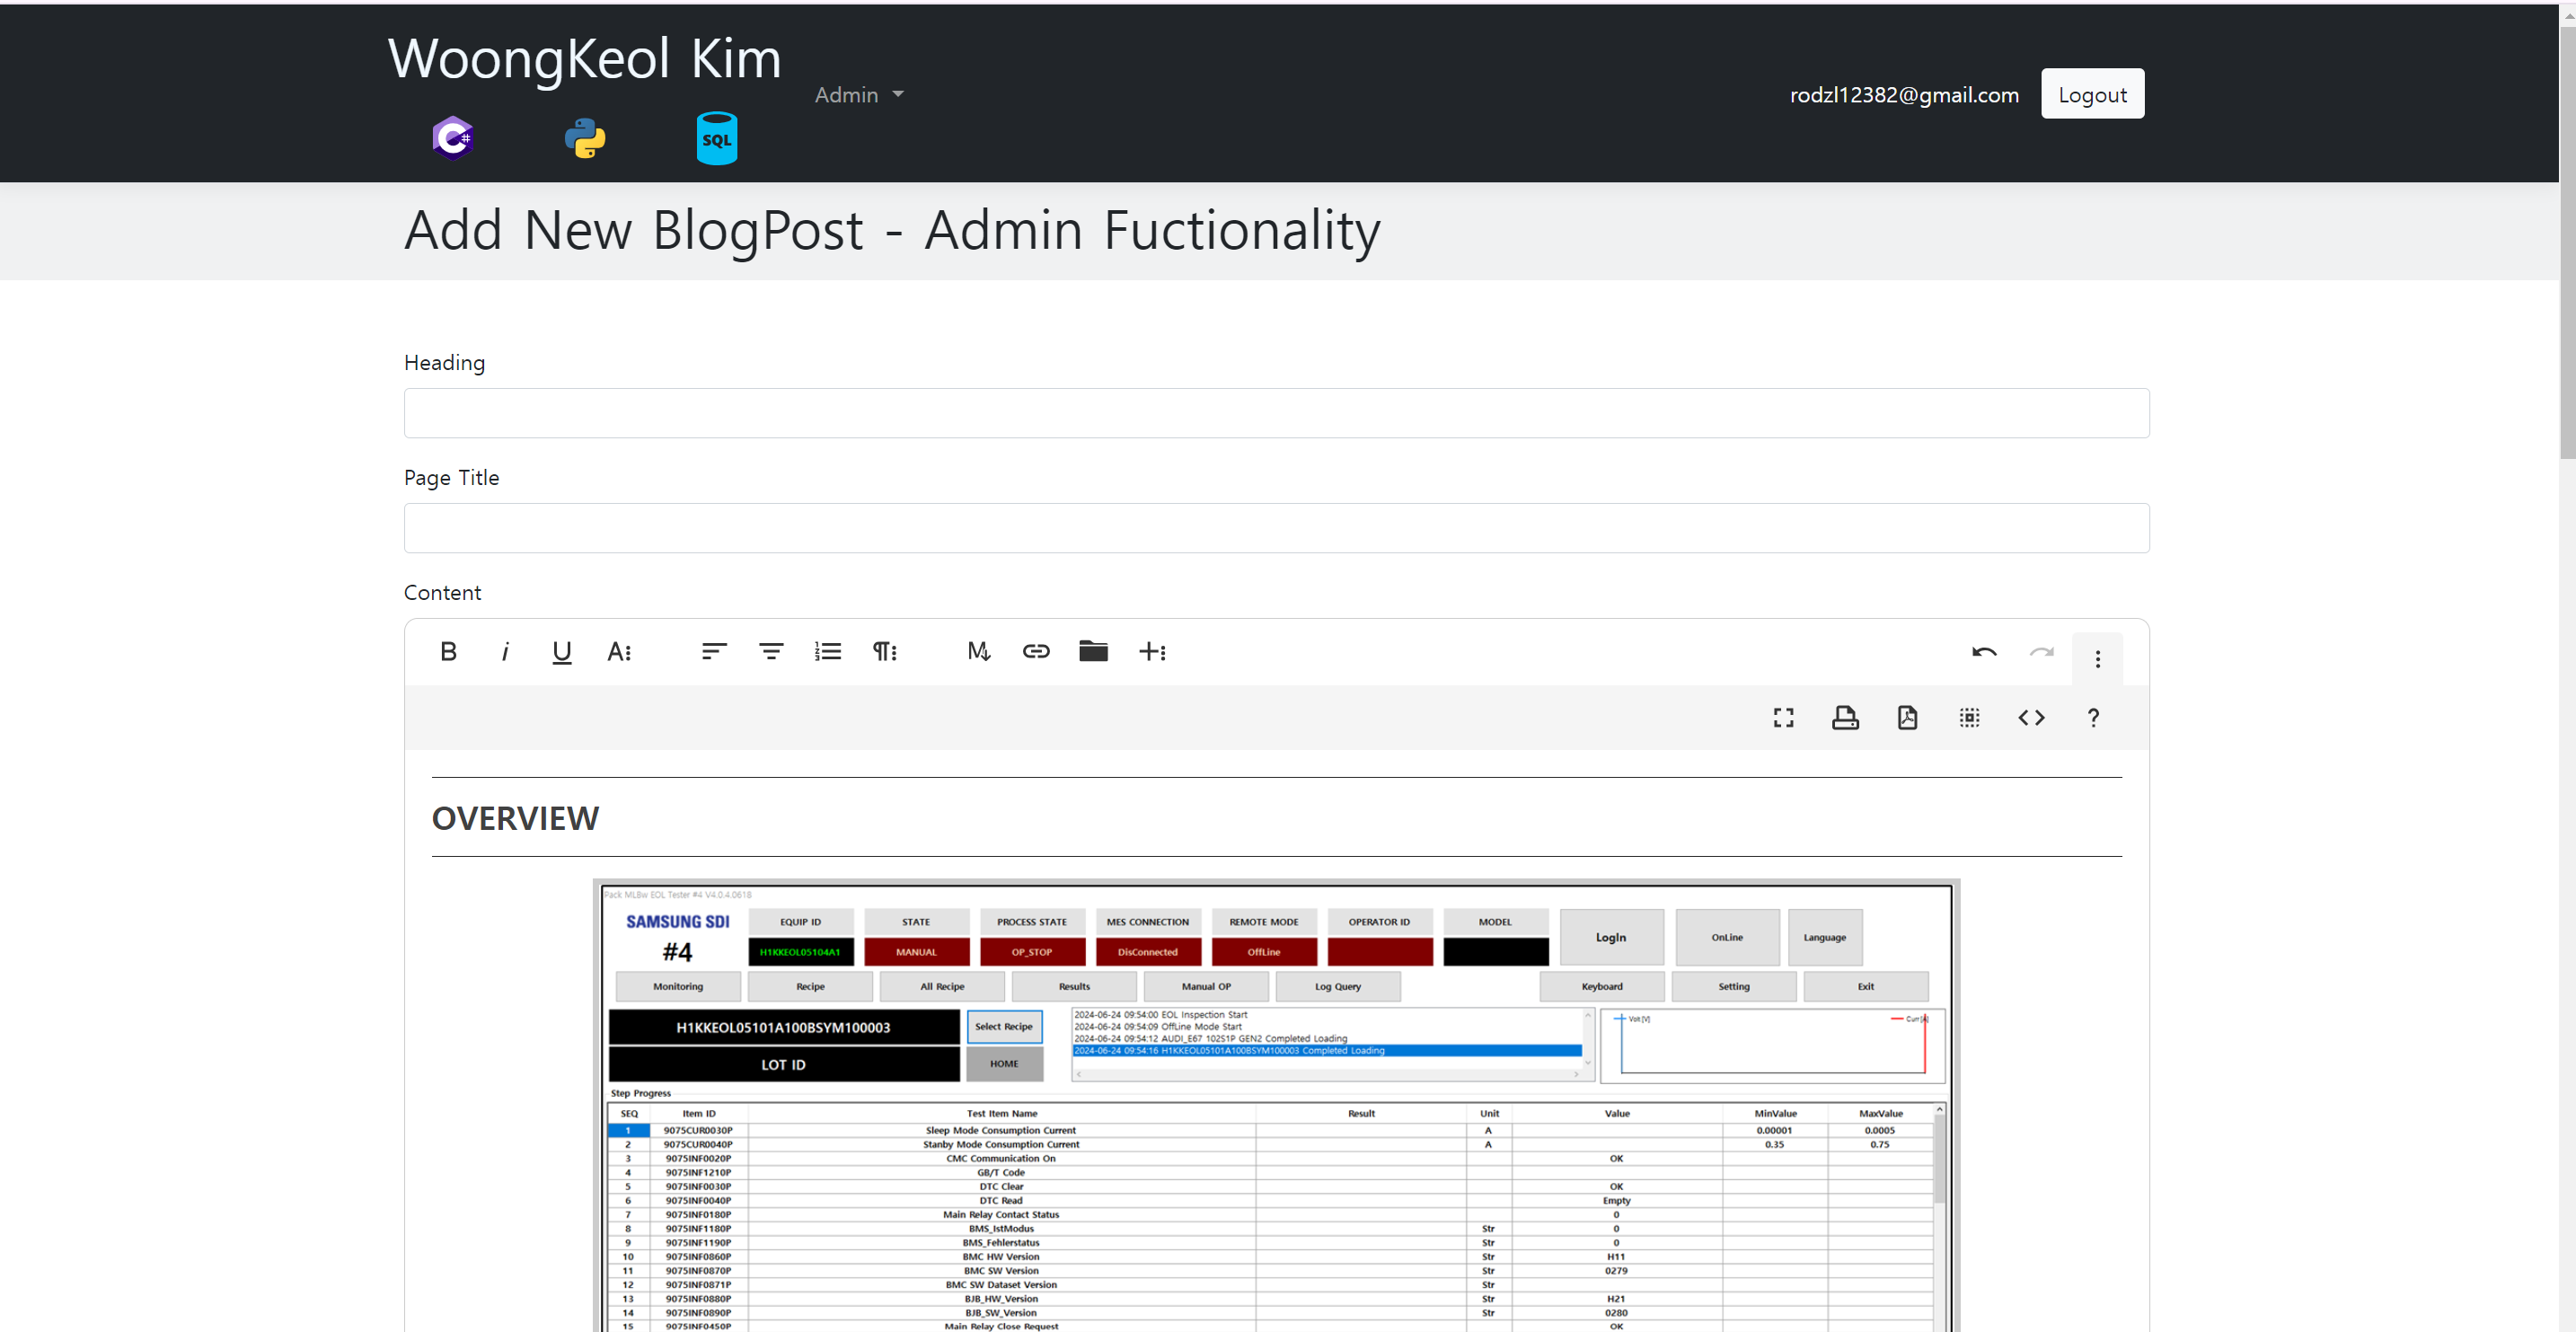Viewport: 2576px width, 1332px height.
Task: Select all content in editor
Action: [1969, 718]
